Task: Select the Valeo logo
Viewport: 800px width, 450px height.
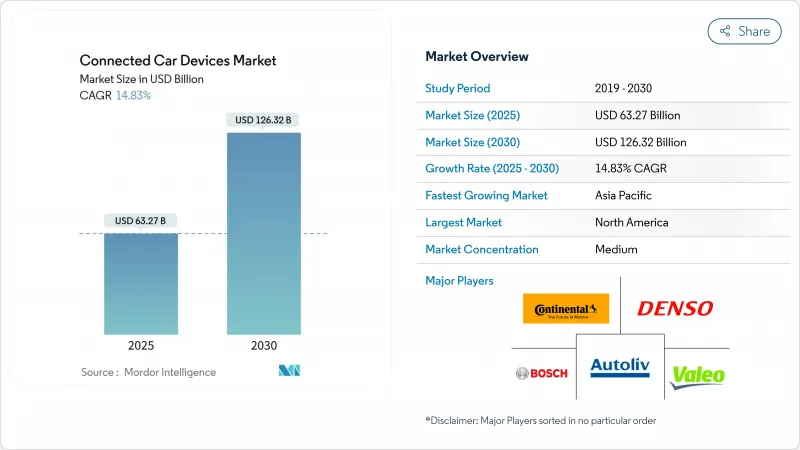Action: [x=697, y=375]
